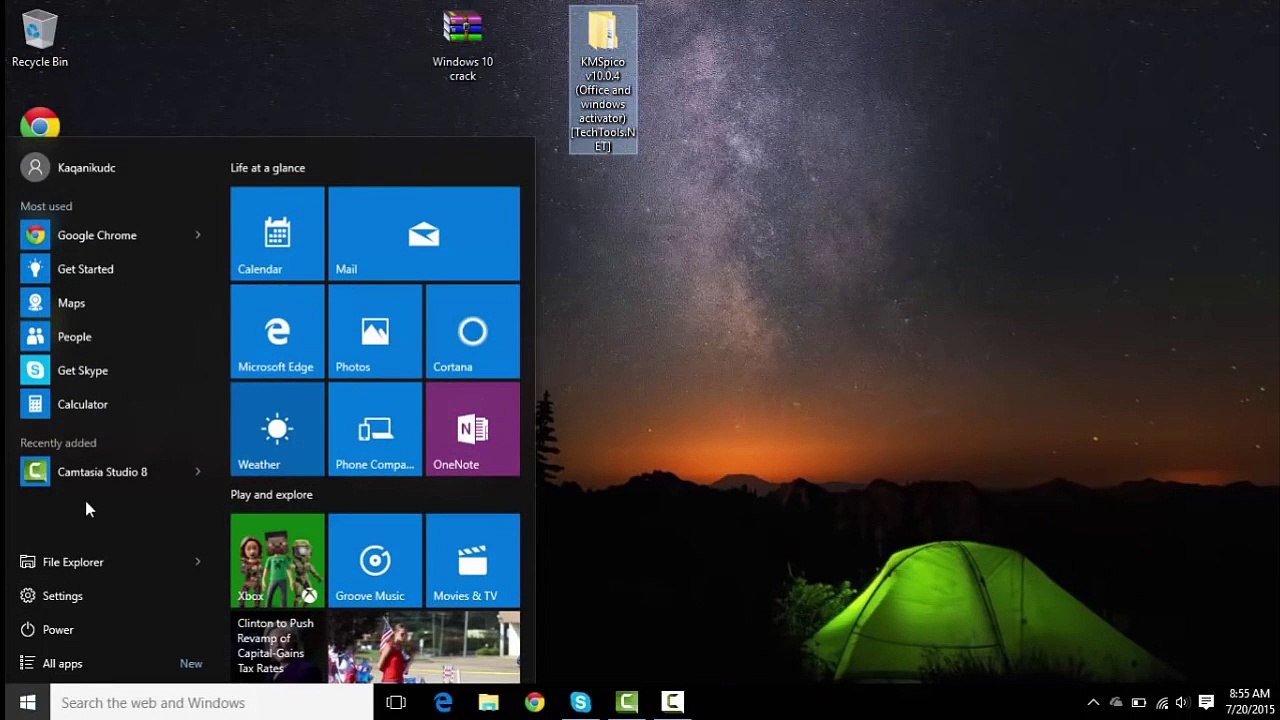Click the Windows Start button
Viewport: 1280px width, 720px height.
pyautogui.click(x=27, y=702)
